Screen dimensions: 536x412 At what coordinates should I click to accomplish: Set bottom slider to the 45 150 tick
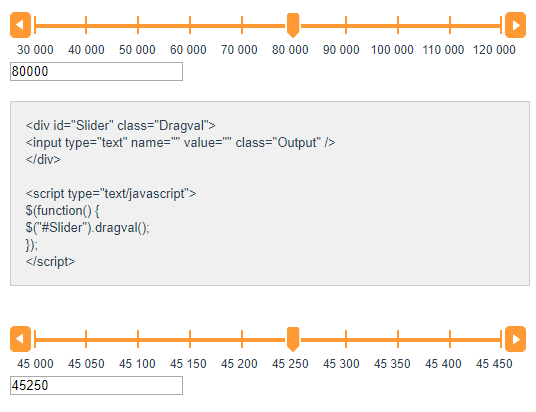190,339
